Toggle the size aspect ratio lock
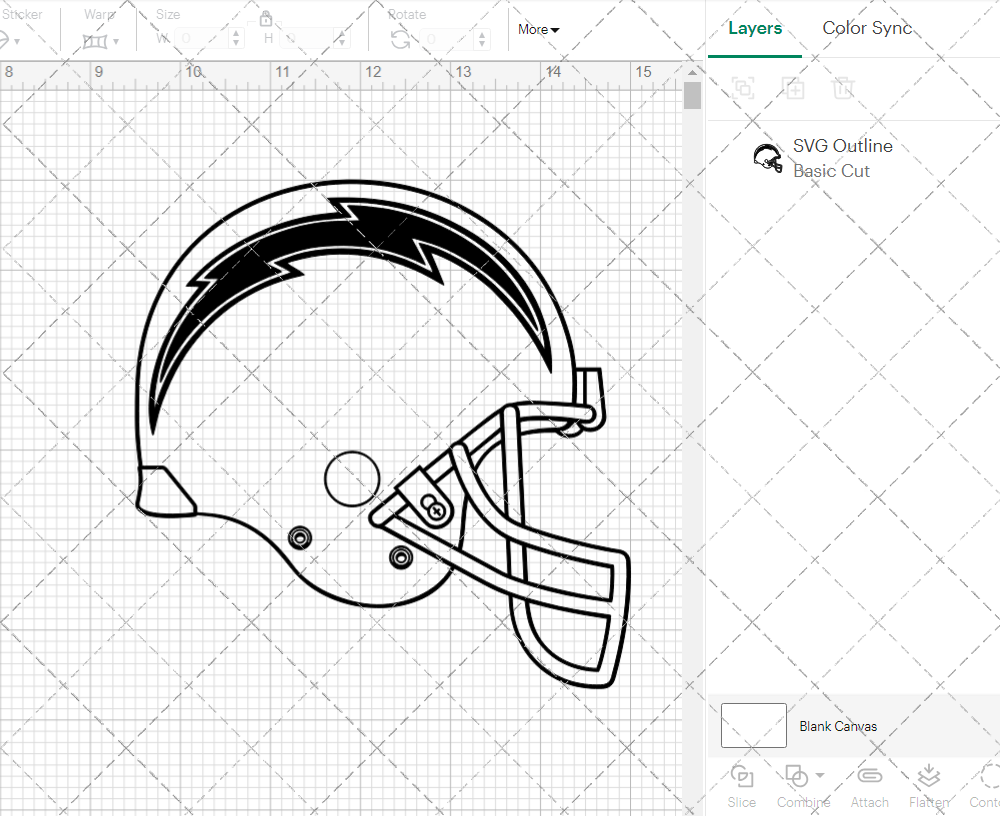Screen dimensions: 1000x816 tap(266, 19)
